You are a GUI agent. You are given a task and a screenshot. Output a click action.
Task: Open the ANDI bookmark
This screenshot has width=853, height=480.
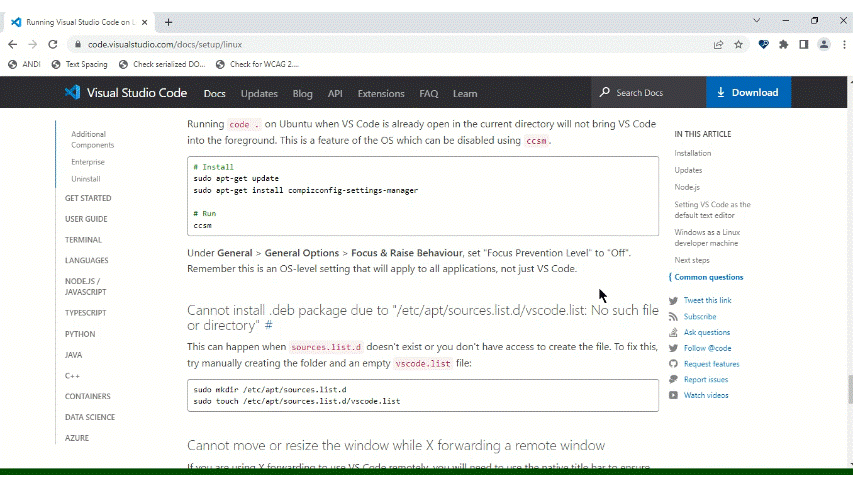point(24,64)
